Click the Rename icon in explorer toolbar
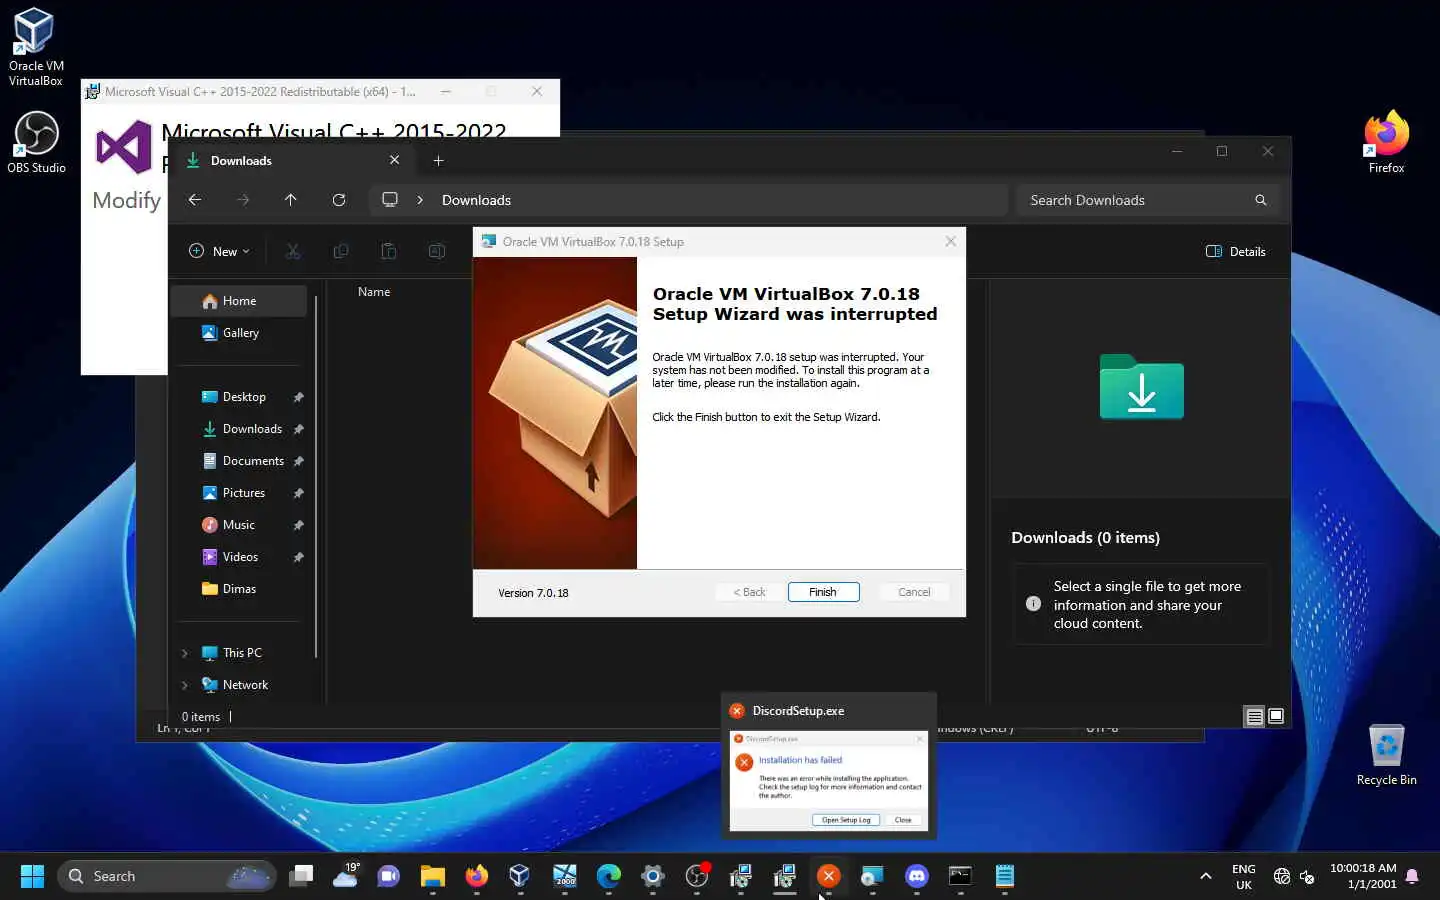This screenshot has height=900, width=1440. [437, 251]
